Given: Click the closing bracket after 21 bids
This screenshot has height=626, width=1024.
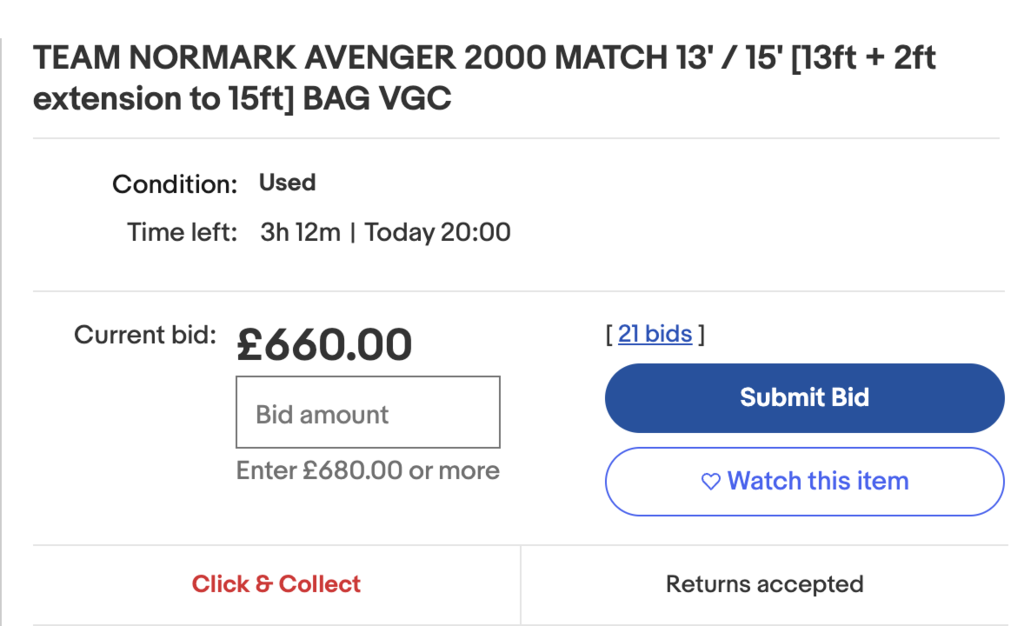Looking at the screenshot, I should pyautogui.click(x=701, y=334).
